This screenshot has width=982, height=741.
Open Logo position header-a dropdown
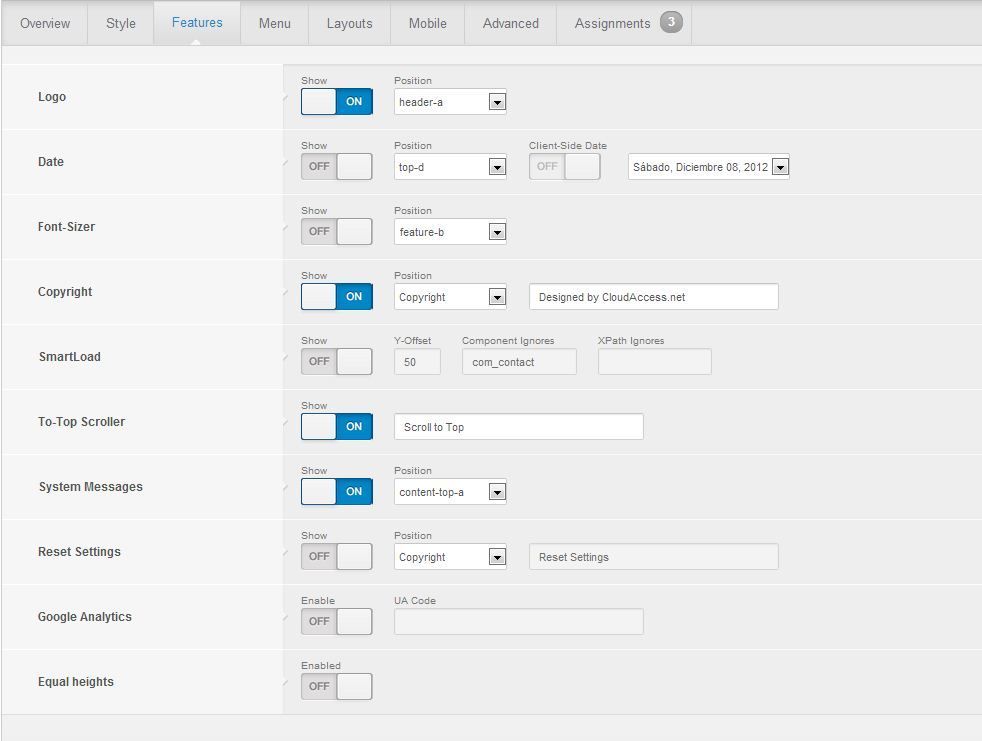point(450,101)
